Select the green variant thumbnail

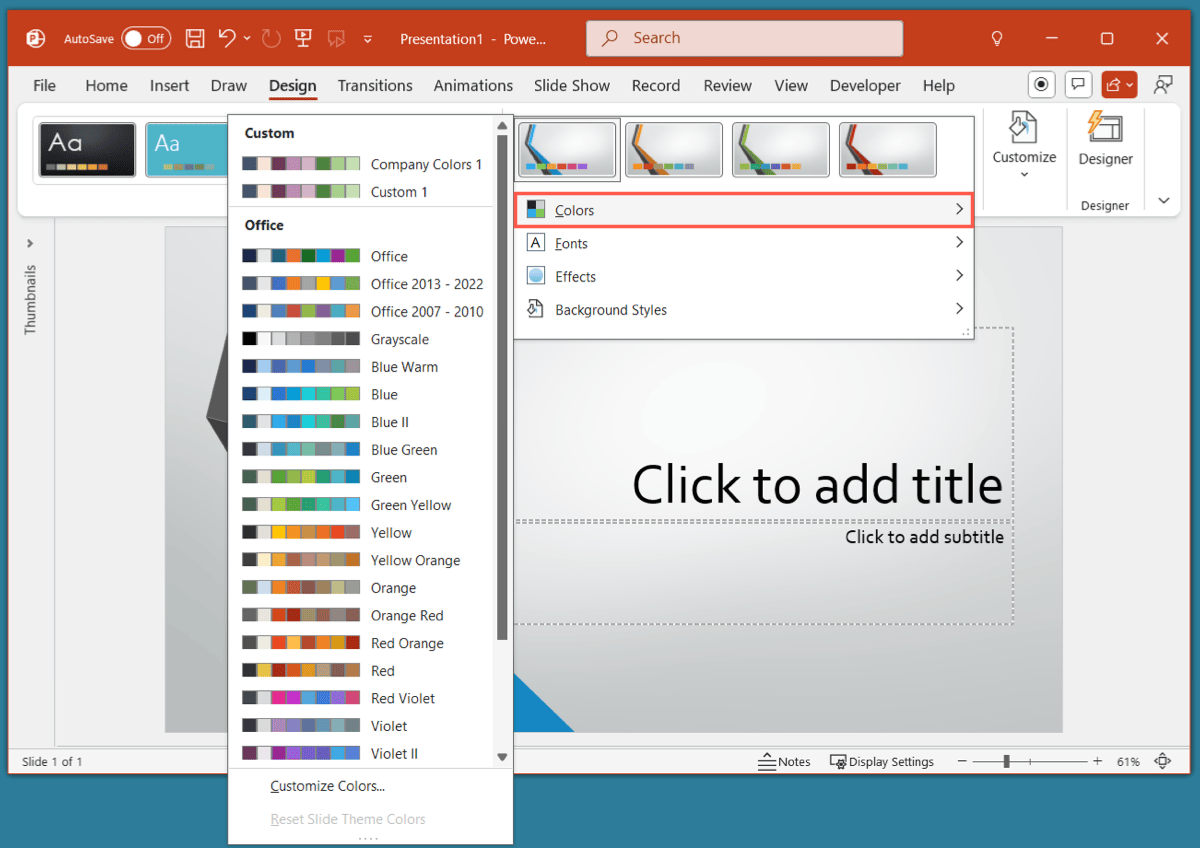781,150
